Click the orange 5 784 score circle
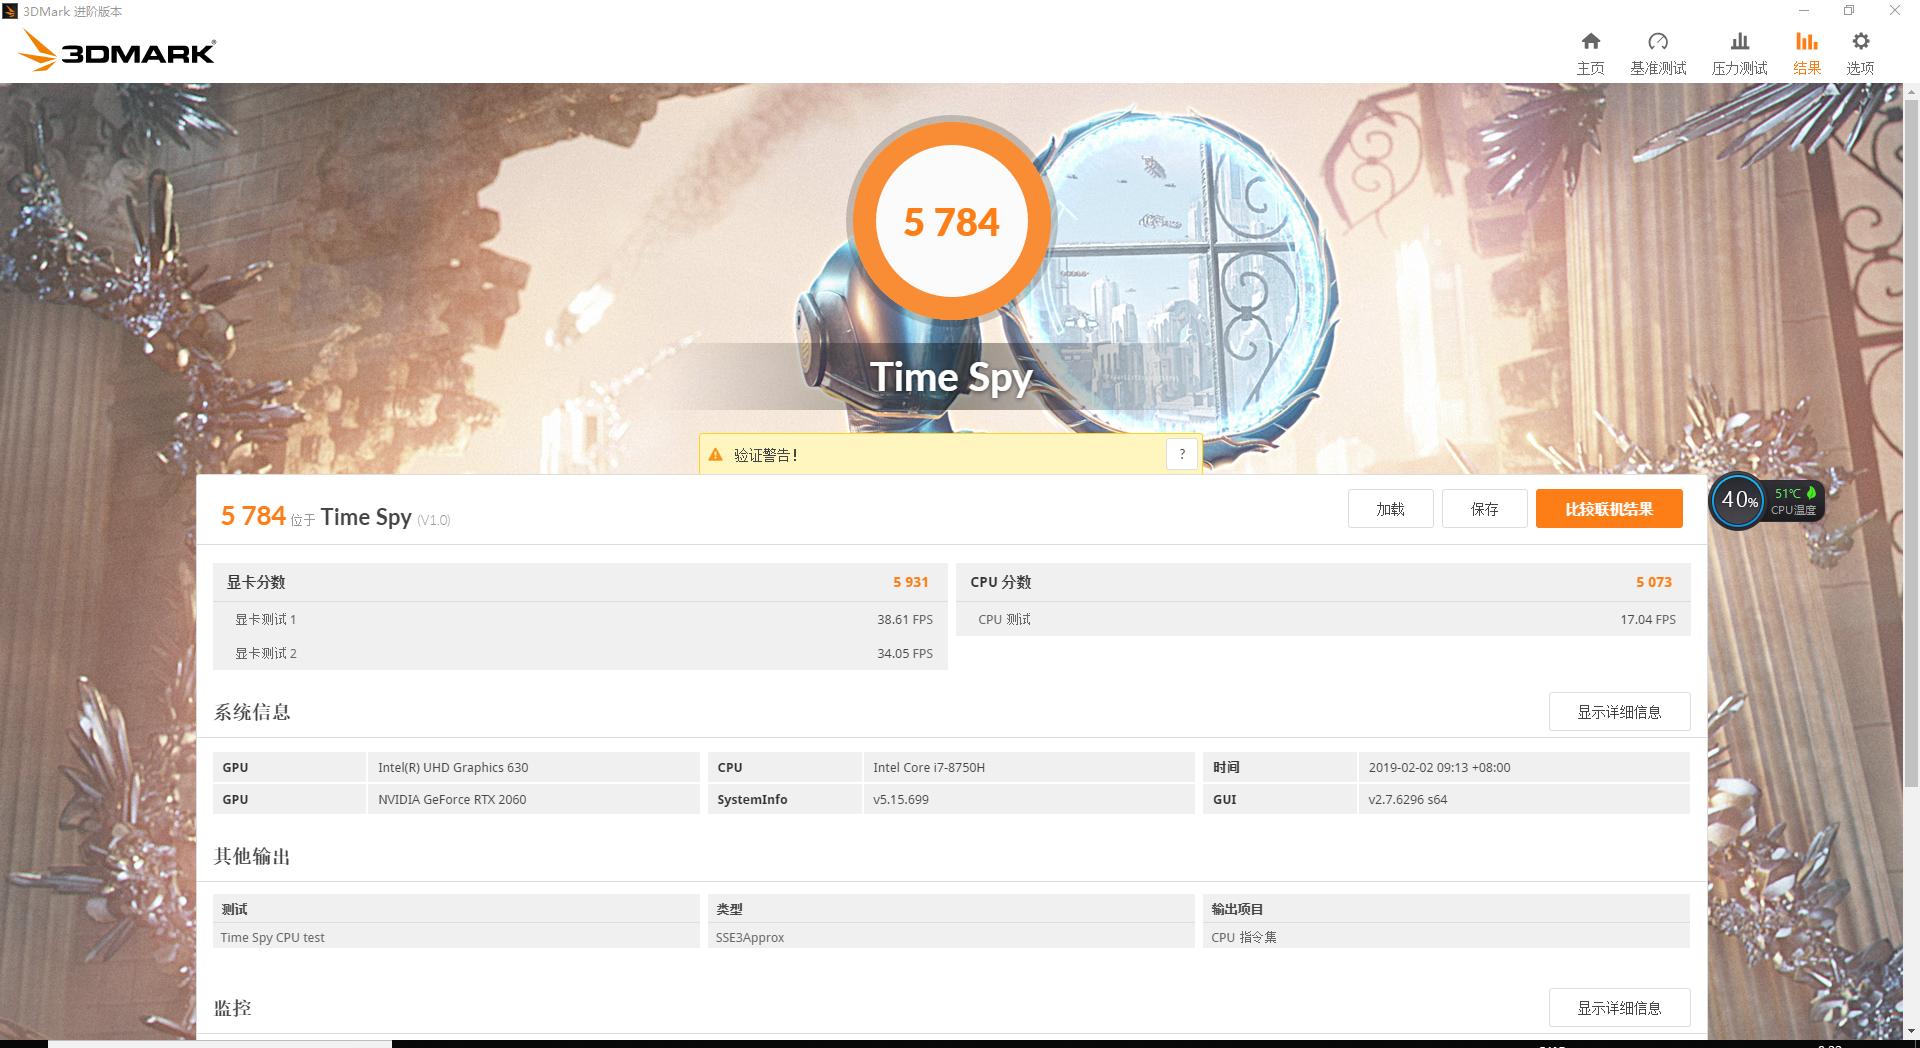Image resolution: width=1920 pixels, height=1048 pixels. [951, 221]
